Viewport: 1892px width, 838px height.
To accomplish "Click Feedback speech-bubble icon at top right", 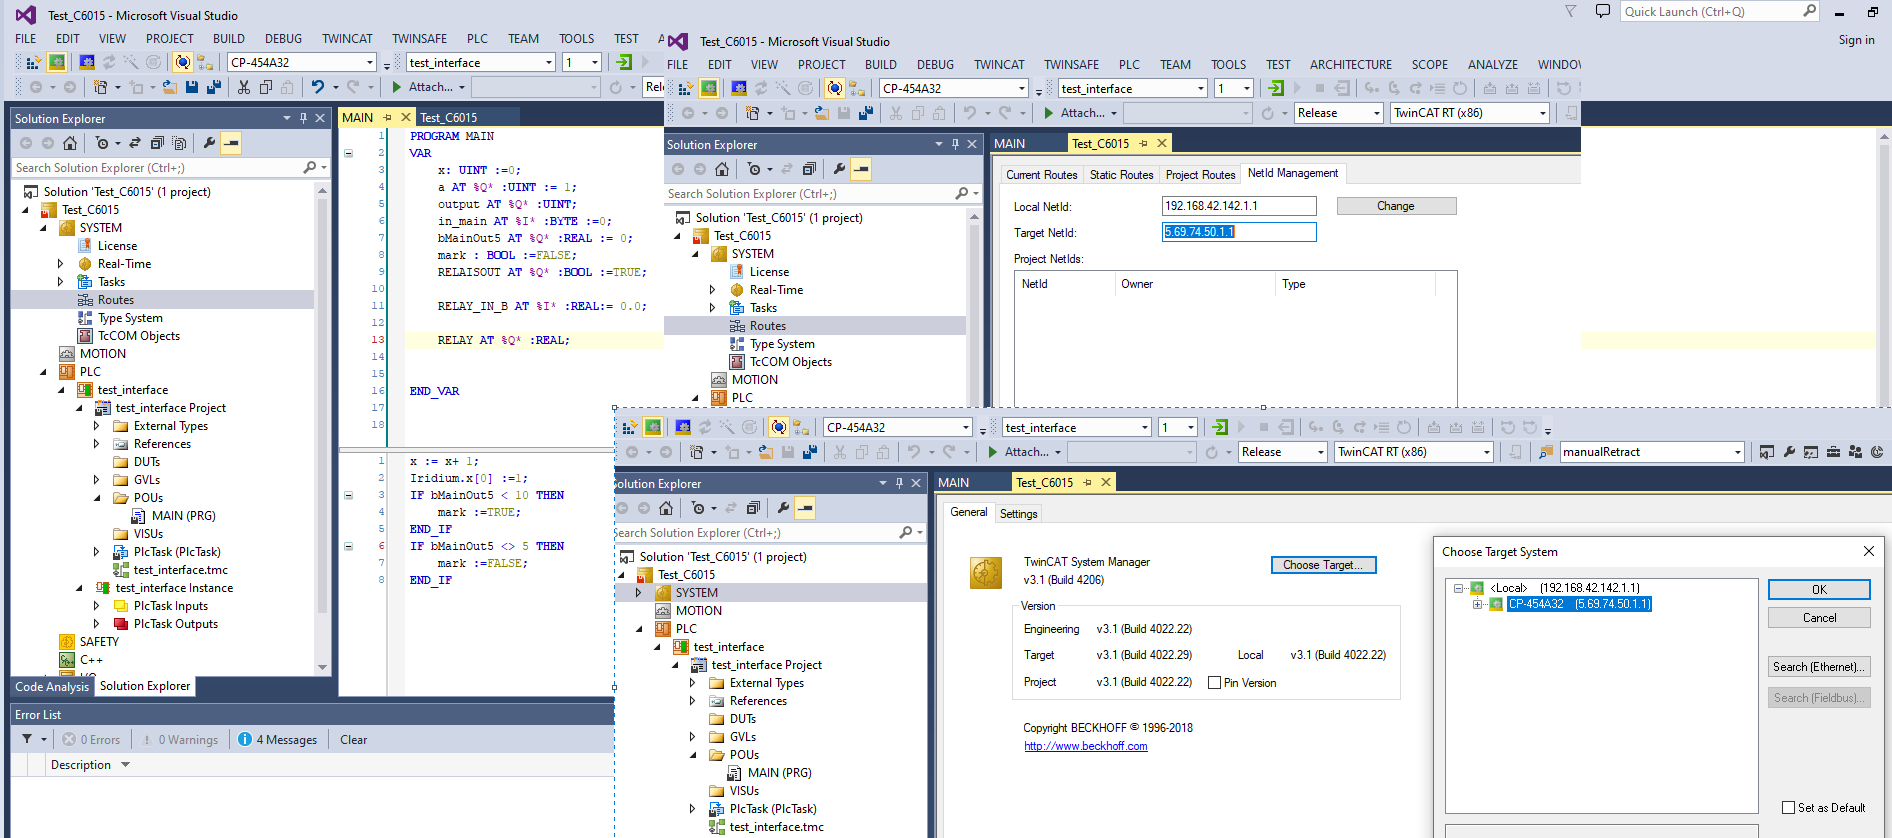I will tap(1603, 12).
